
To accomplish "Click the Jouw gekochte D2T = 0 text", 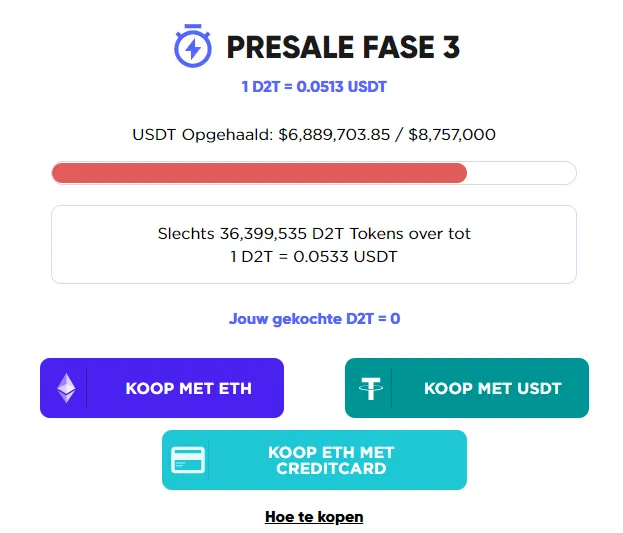I will [x=314, y=319].
